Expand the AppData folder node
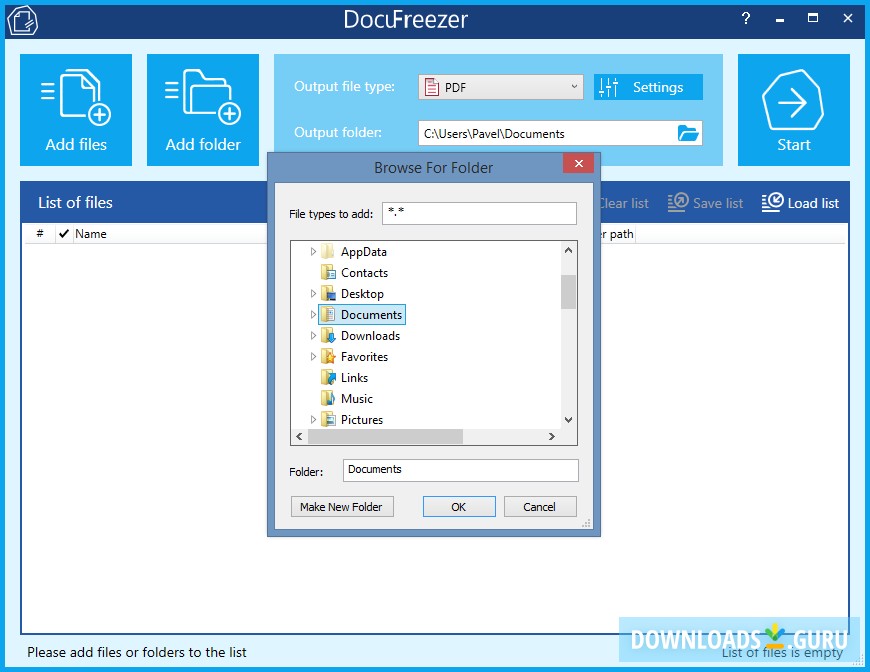Screen dimensions: 870x672 click(x=313, y=252)
